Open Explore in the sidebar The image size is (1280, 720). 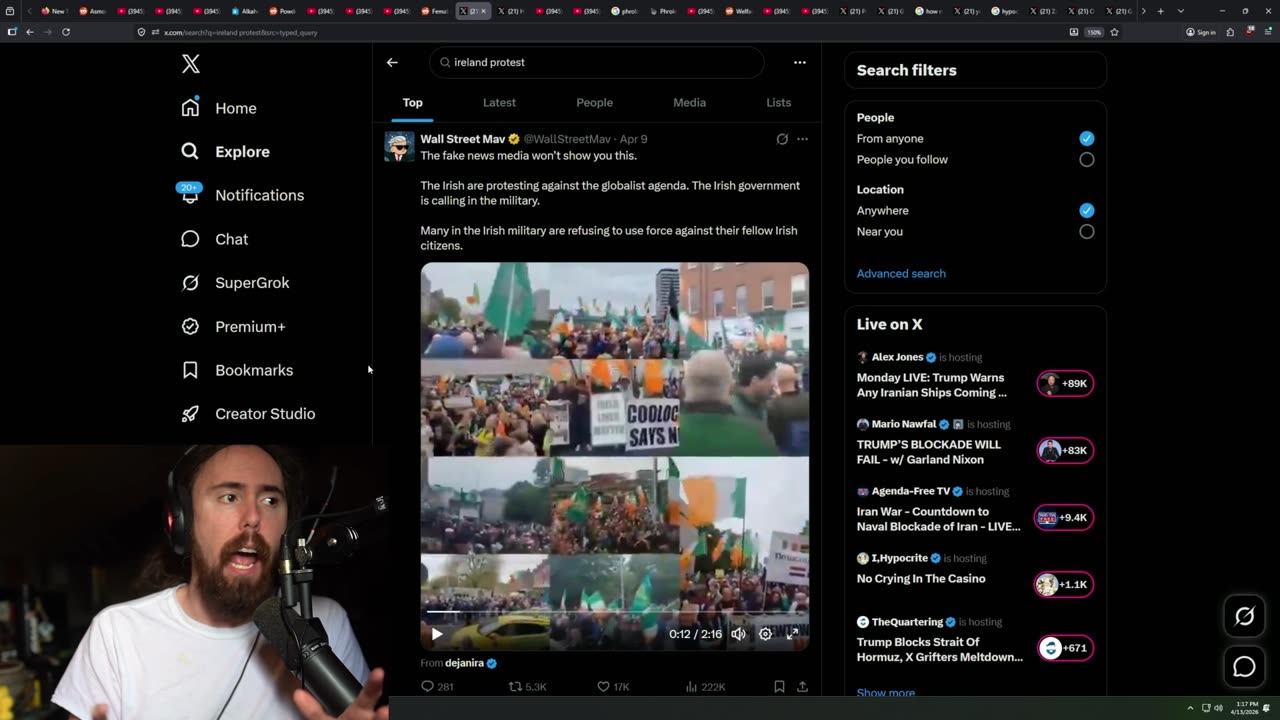point(226,151)
